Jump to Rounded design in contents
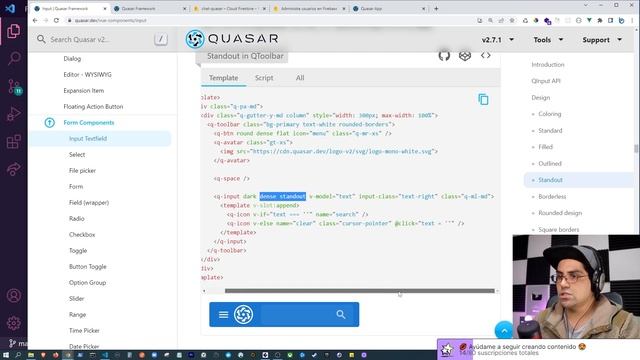The height and width of the screenshot is (360, 640). 560,213
